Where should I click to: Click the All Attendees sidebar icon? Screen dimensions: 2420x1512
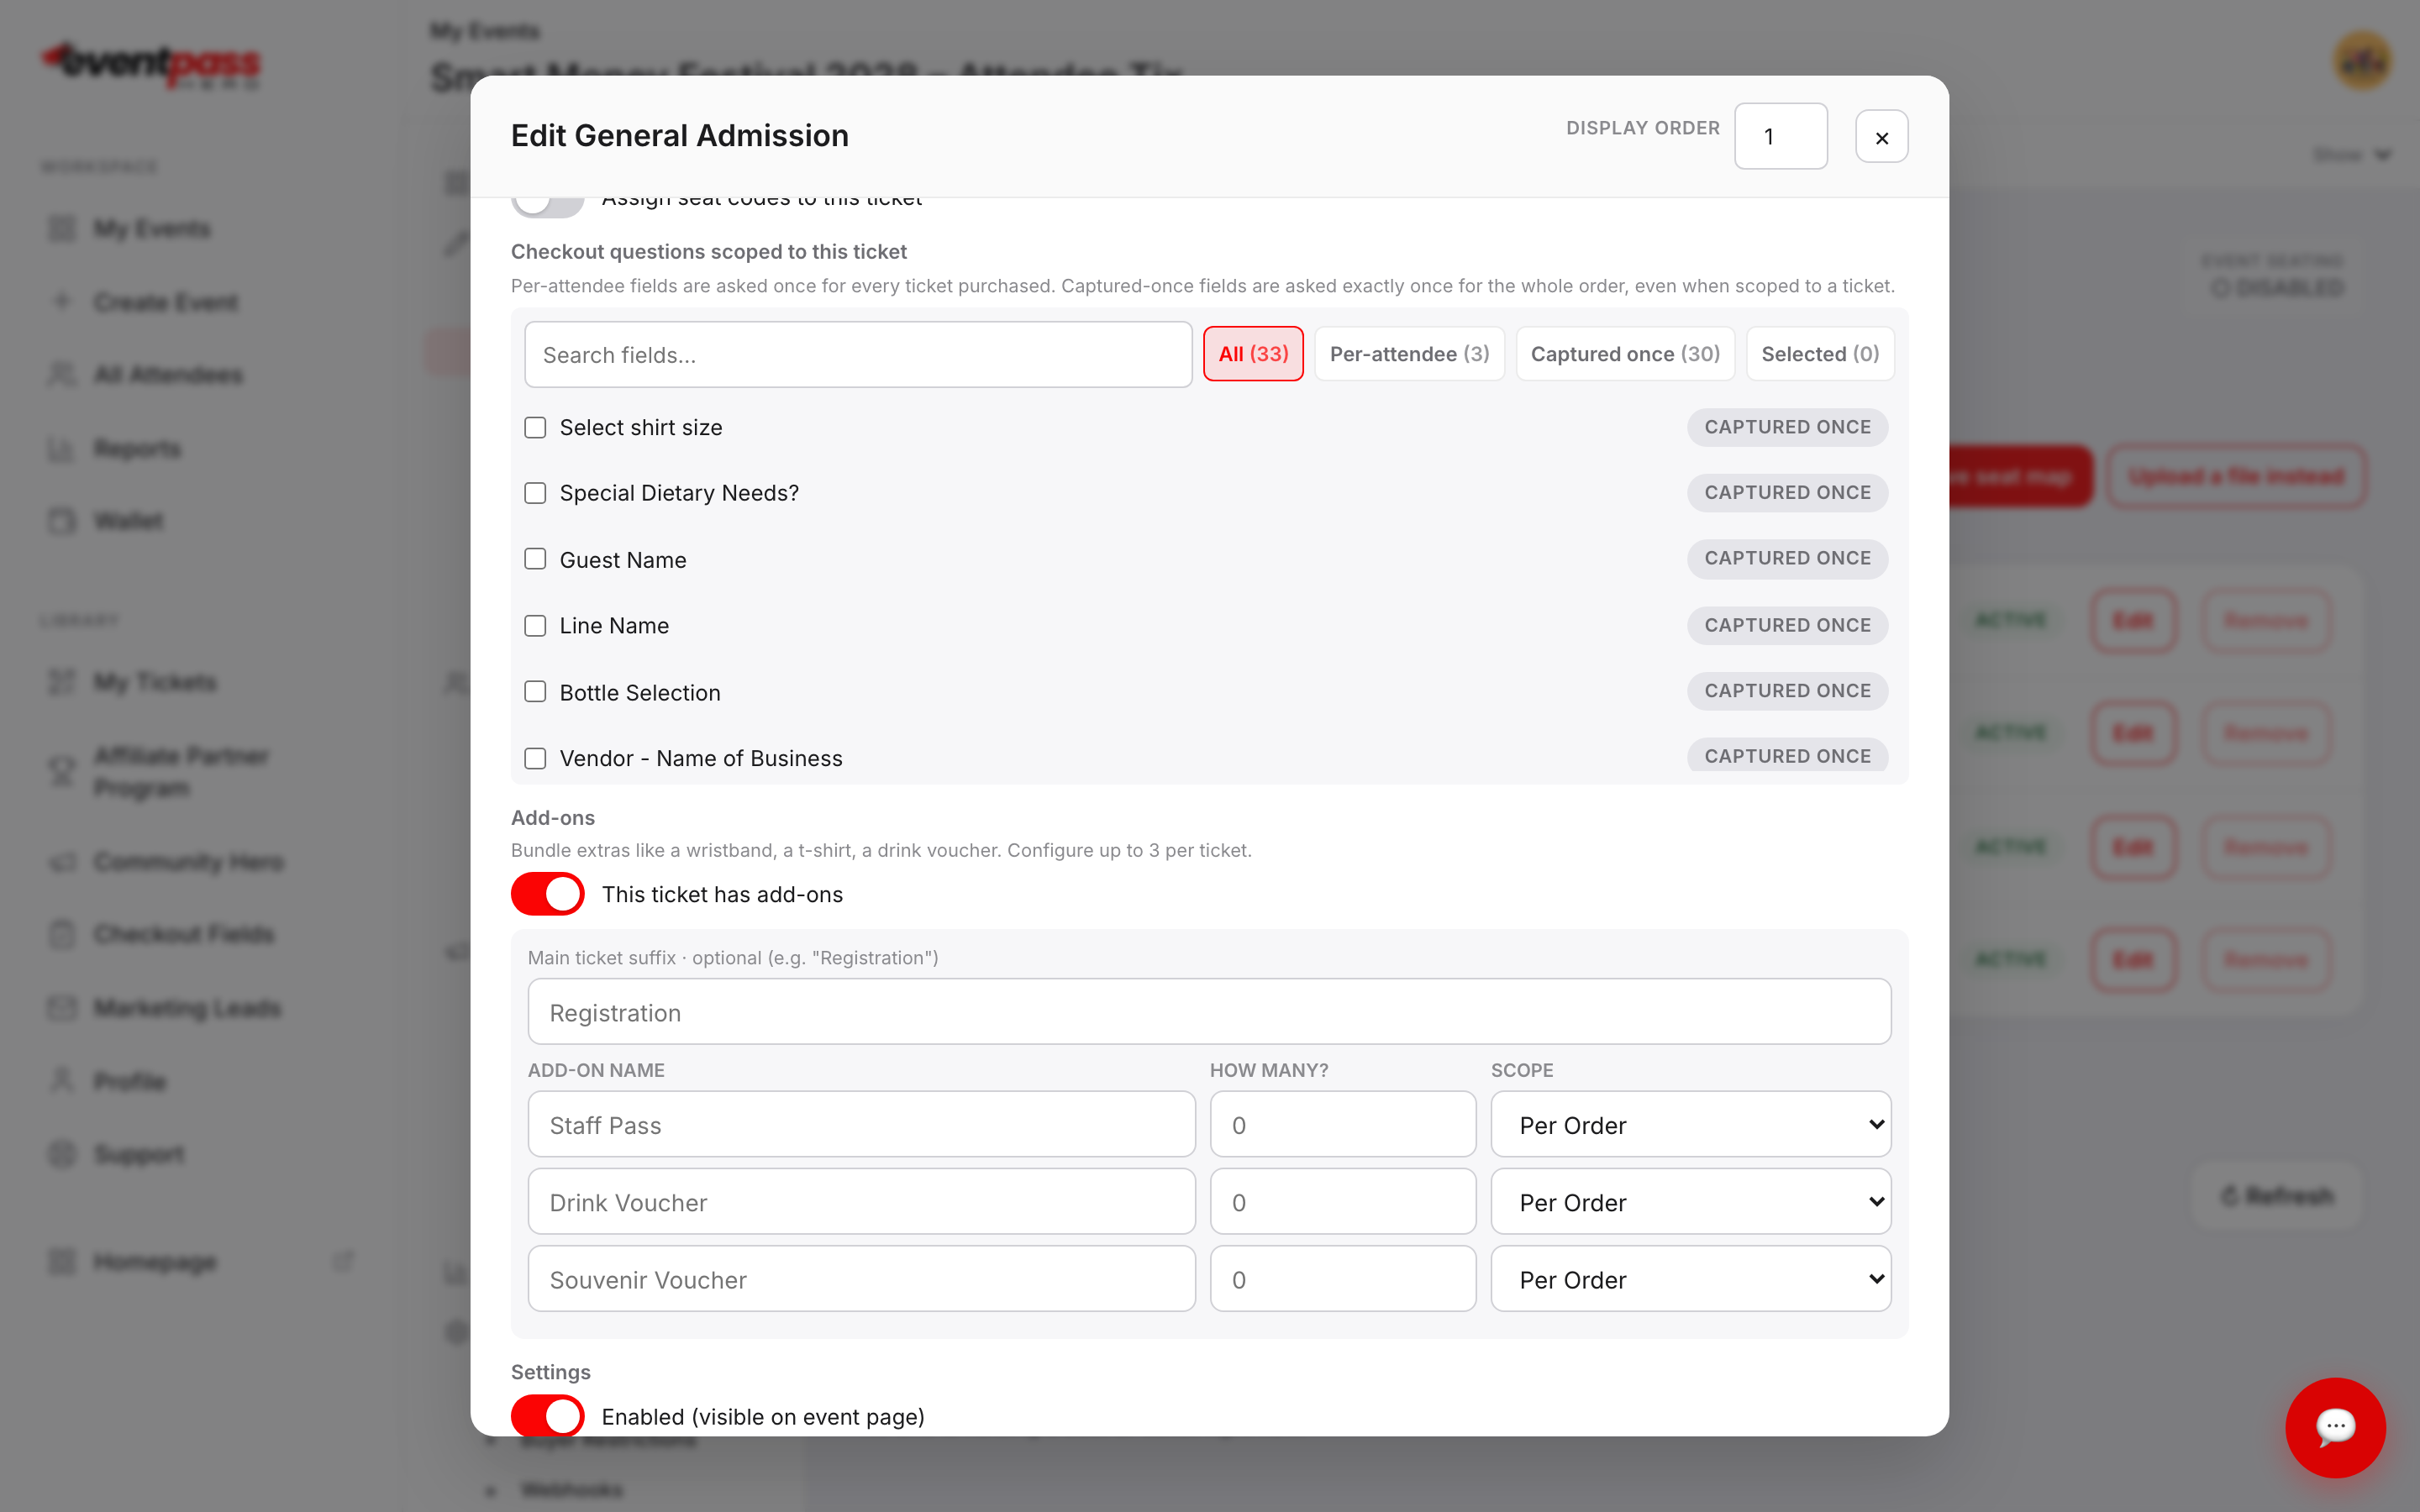click(x=62, y=375)
